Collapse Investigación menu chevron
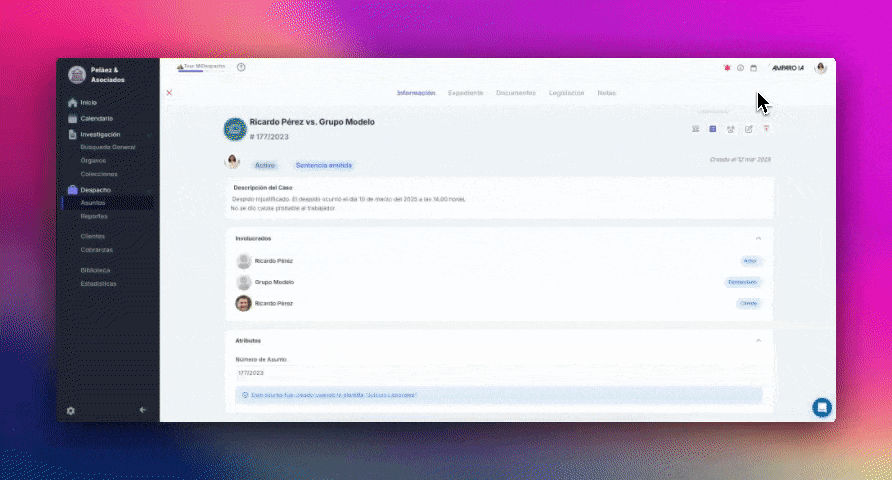 tap(149, 135)
